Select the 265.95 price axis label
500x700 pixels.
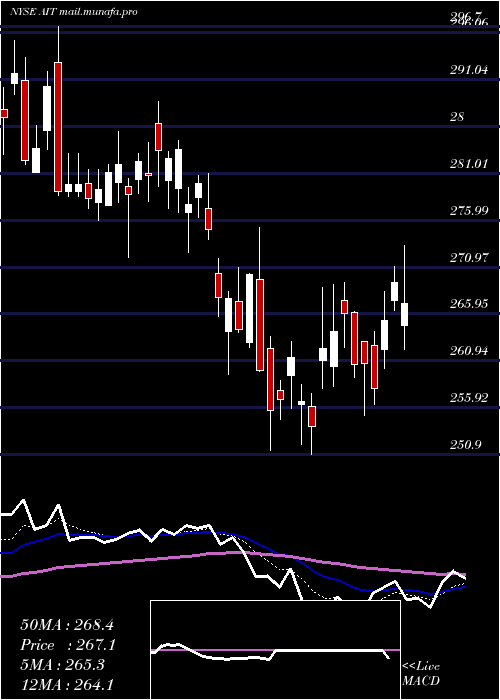coord(468,304)
